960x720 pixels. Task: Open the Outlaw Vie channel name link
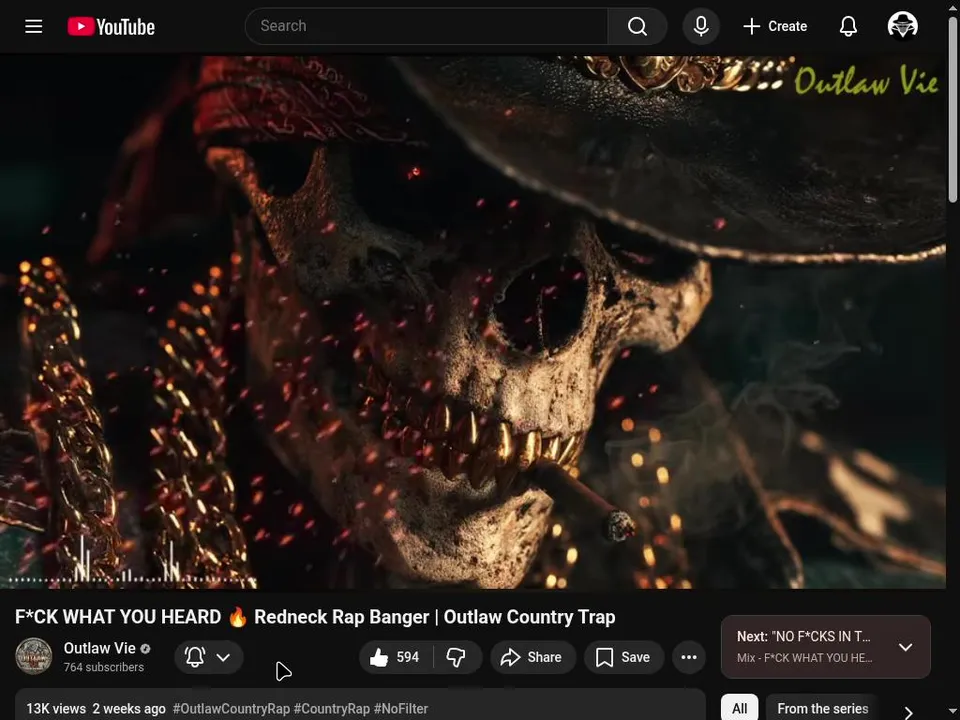point(99,648)
